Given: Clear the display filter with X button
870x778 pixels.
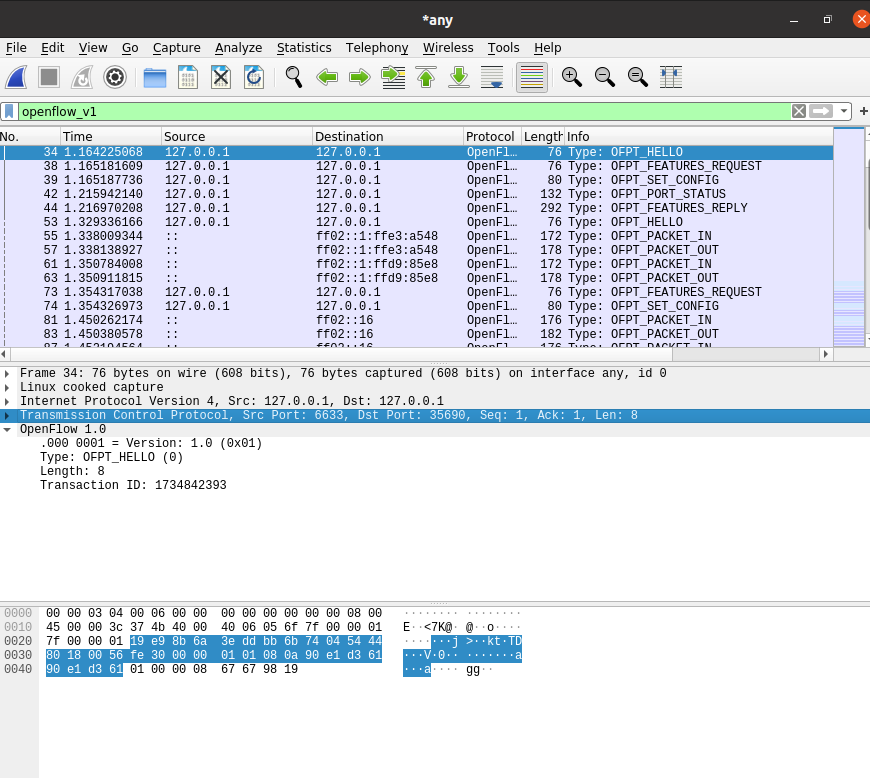Looking at the screenshot, I should [x=798, y=111].
